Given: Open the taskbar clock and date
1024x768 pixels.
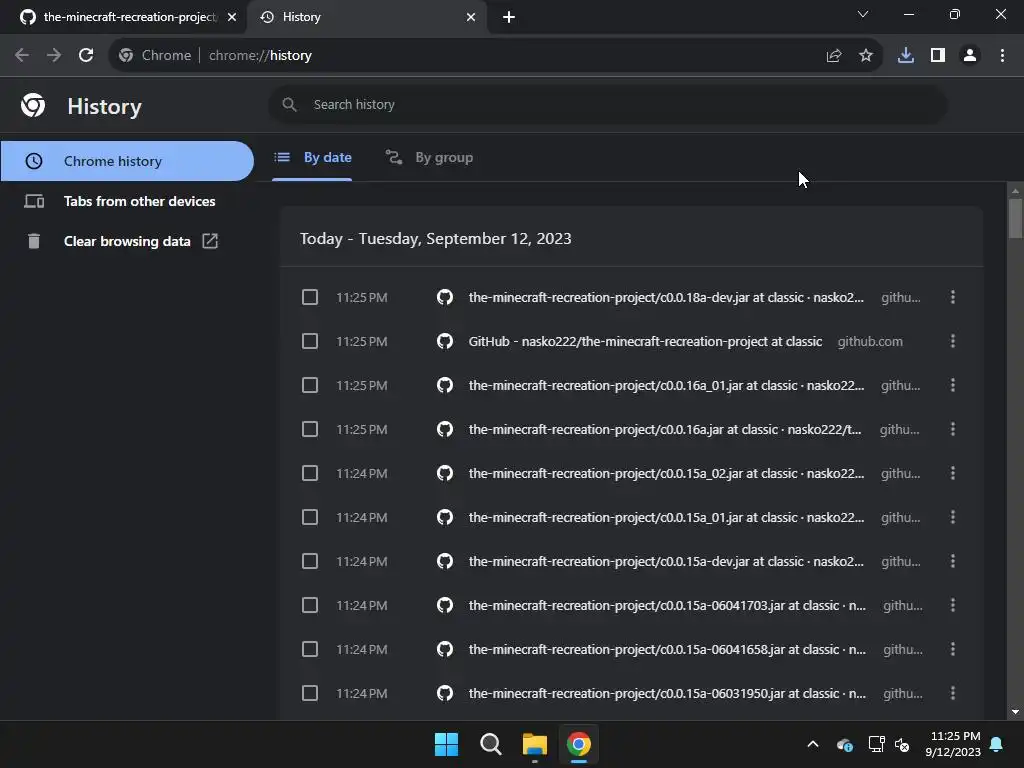Looking at the screenshot, I should (953, 744).
